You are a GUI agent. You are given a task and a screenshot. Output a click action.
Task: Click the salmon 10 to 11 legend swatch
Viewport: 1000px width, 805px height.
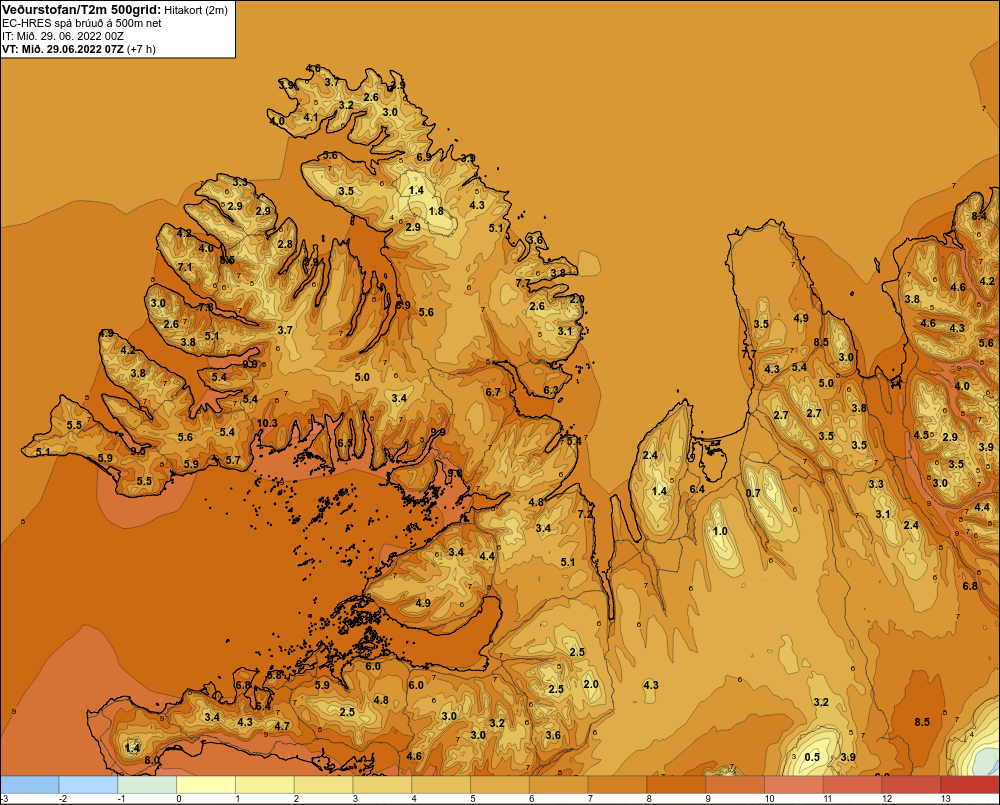pyautogui.click(x=794, y=785)
